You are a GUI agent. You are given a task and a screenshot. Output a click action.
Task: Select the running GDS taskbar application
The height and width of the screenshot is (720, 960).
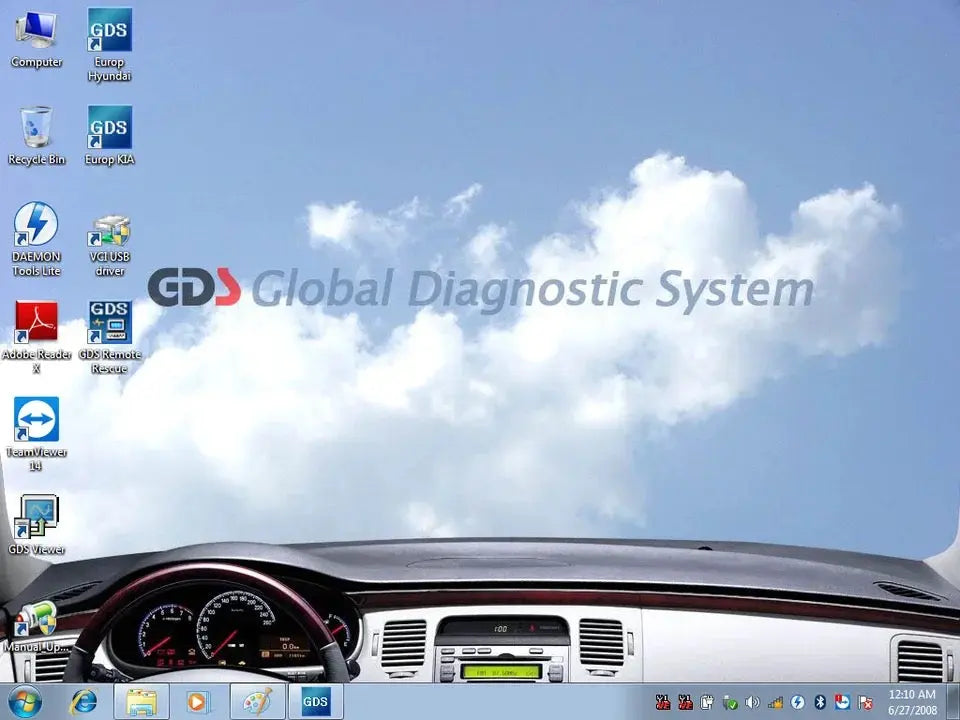[315, 702]
